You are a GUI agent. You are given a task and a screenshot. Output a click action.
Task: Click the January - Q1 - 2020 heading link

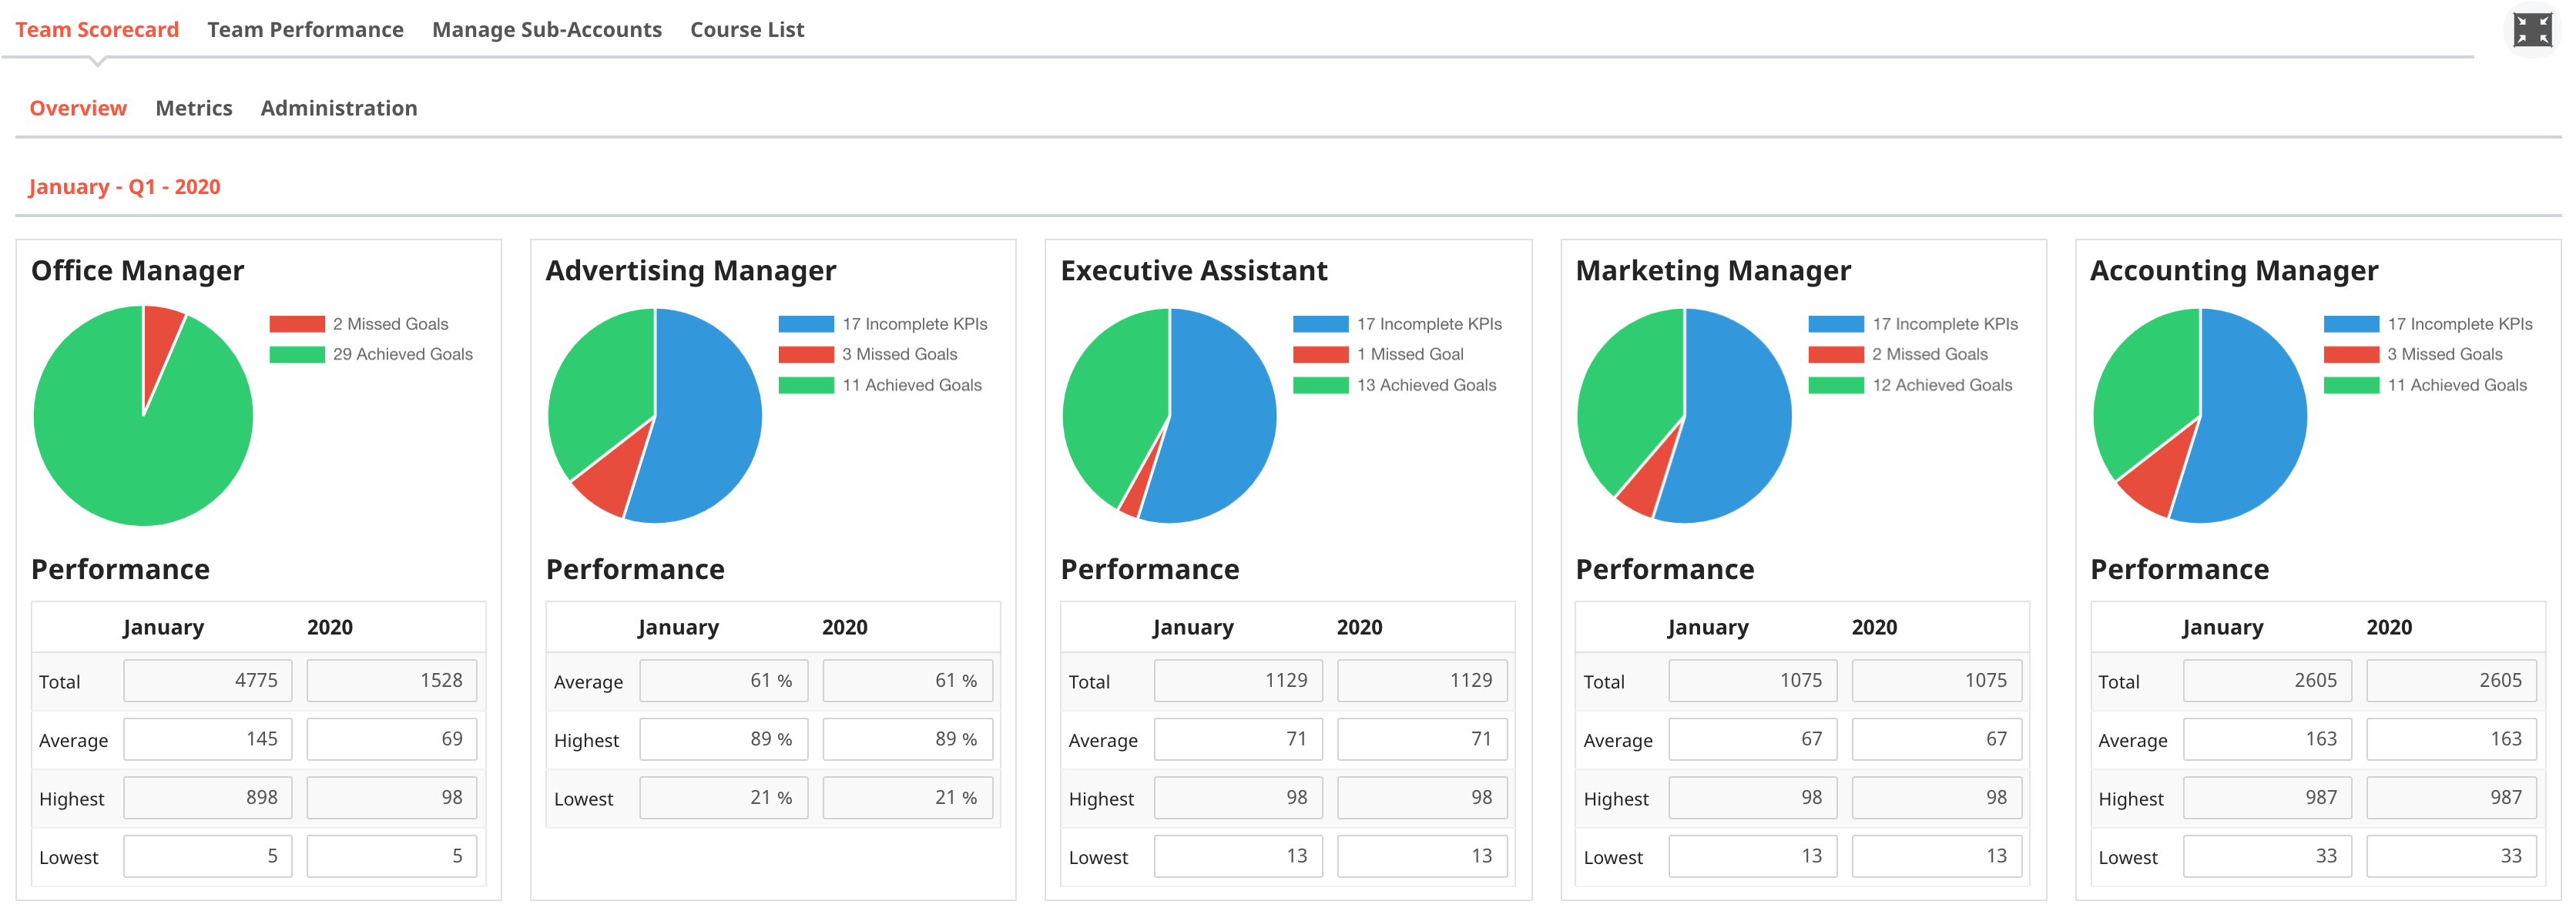coord(124,187)
